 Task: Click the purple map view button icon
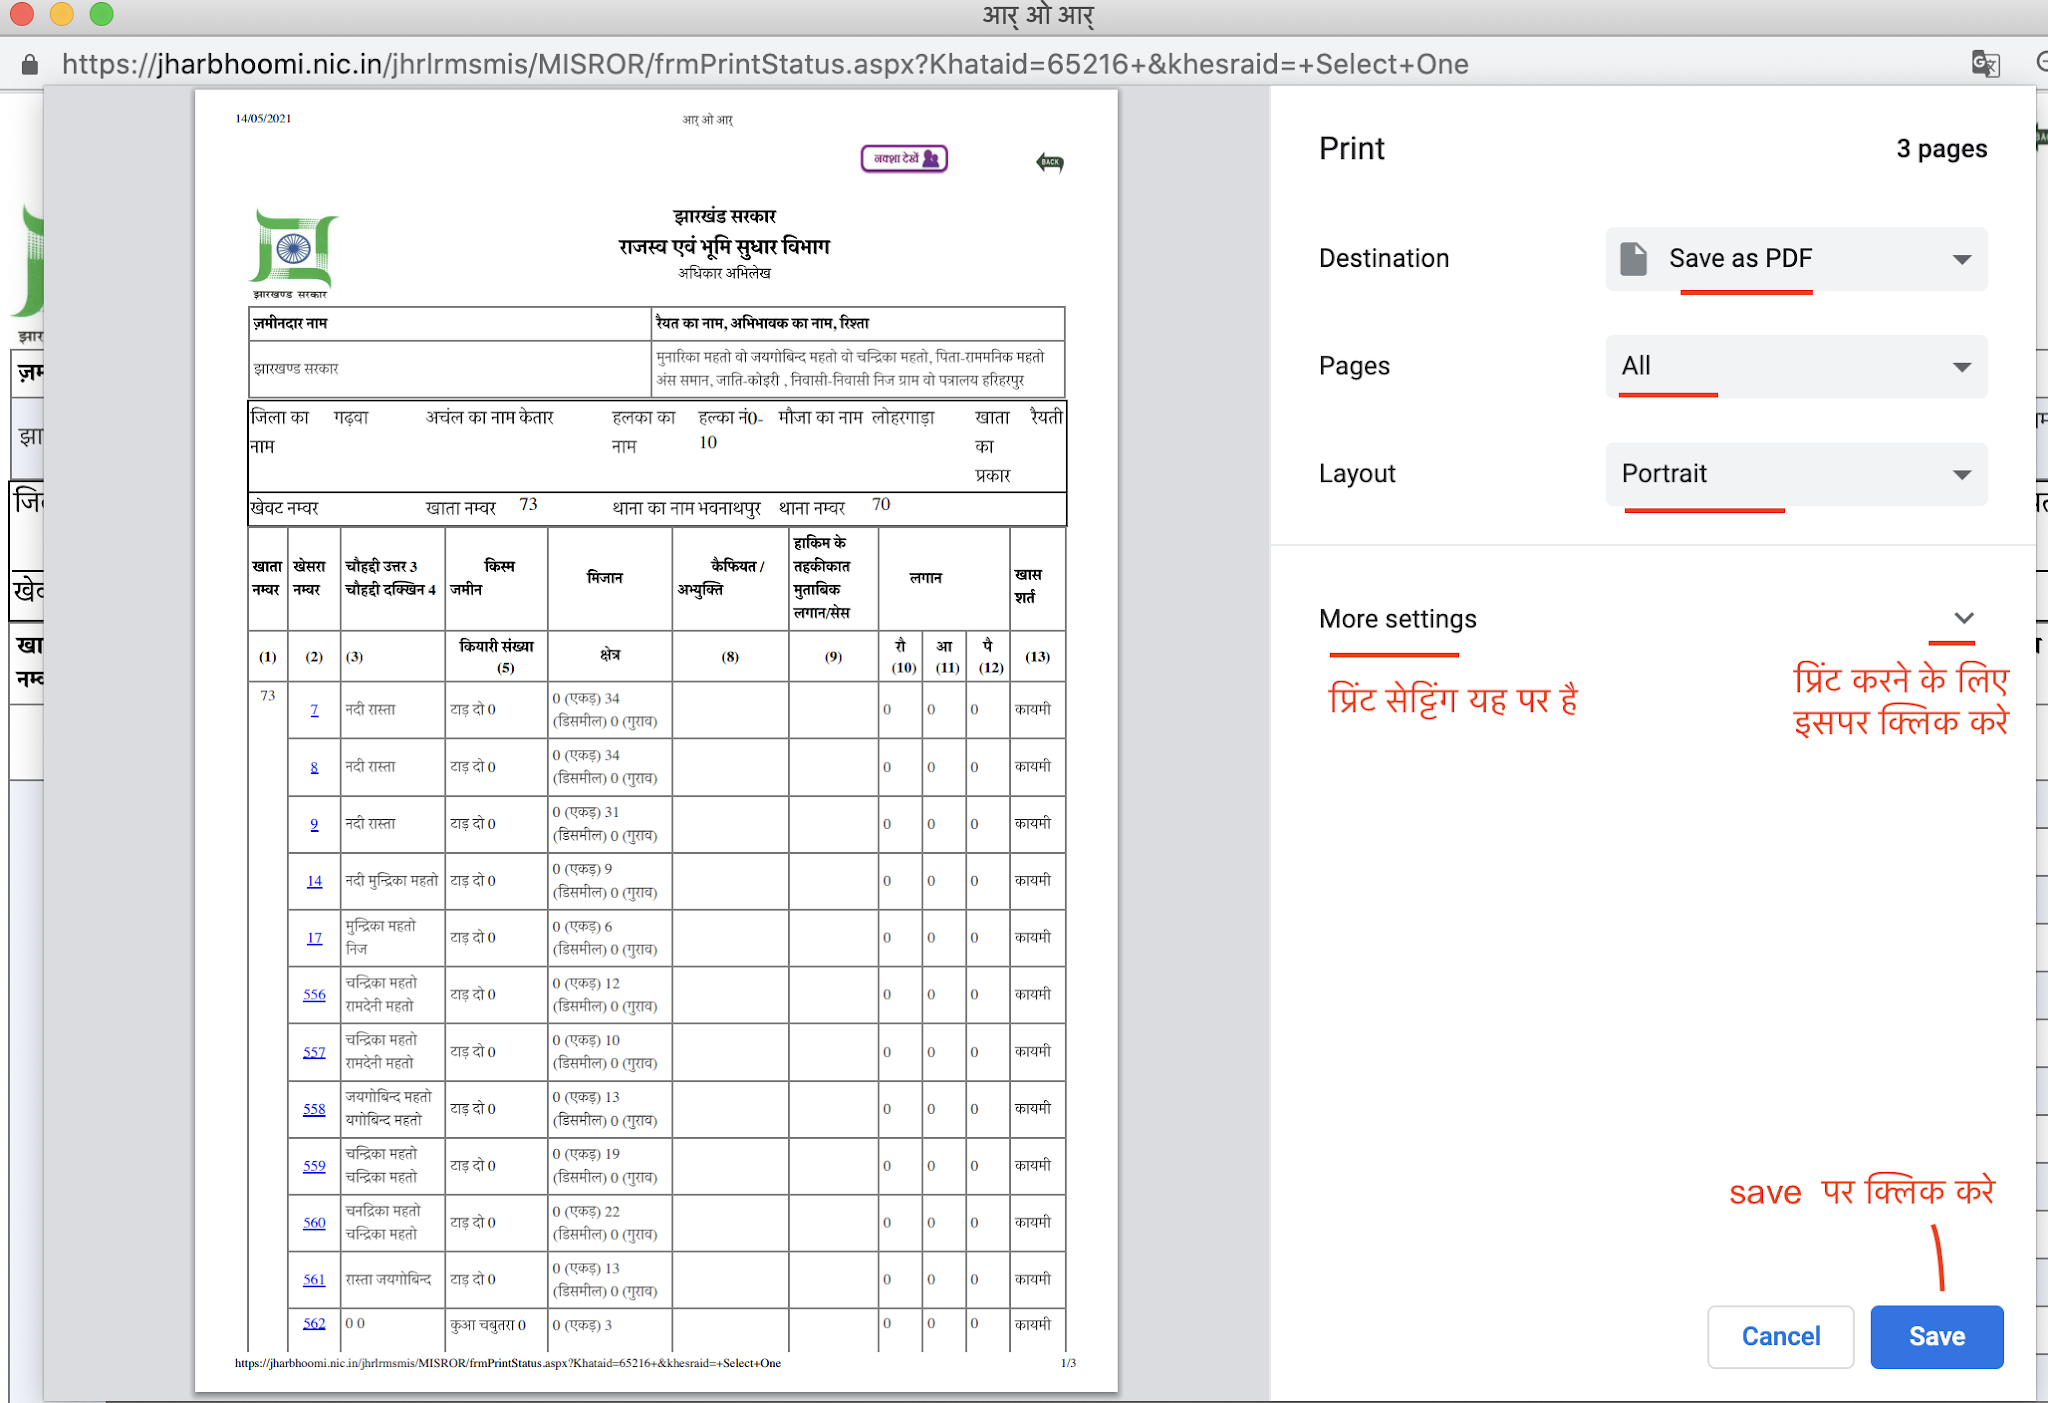(x=904, y=158)
